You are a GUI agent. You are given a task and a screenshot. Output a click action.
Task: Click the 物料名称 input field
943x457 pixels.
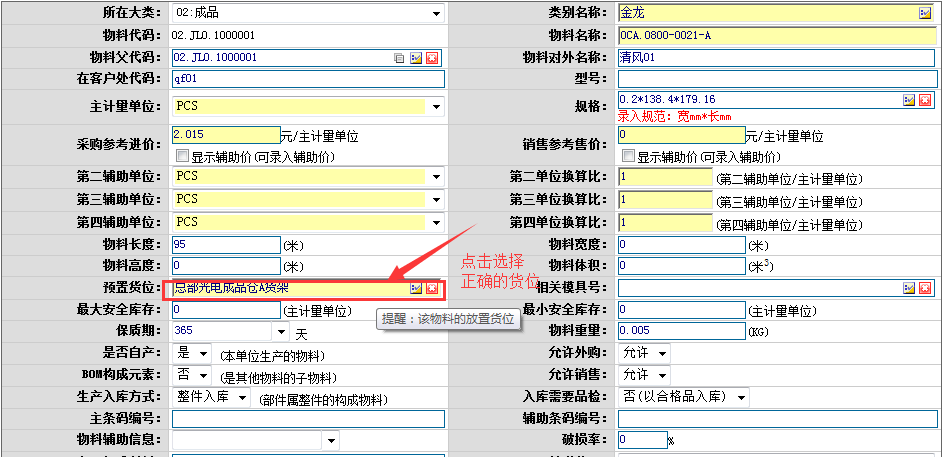point(778,36)
